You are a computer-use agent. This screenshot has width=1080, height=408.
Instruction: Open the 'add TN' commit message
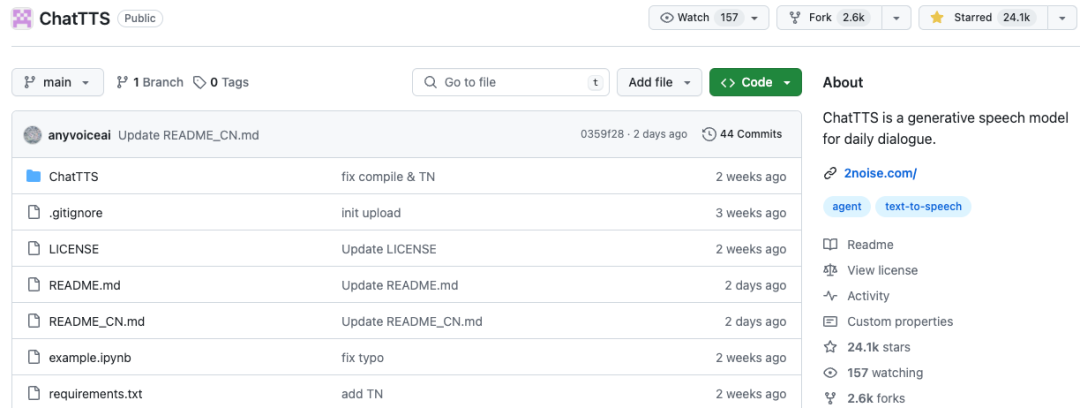click(x=362, y=394)
